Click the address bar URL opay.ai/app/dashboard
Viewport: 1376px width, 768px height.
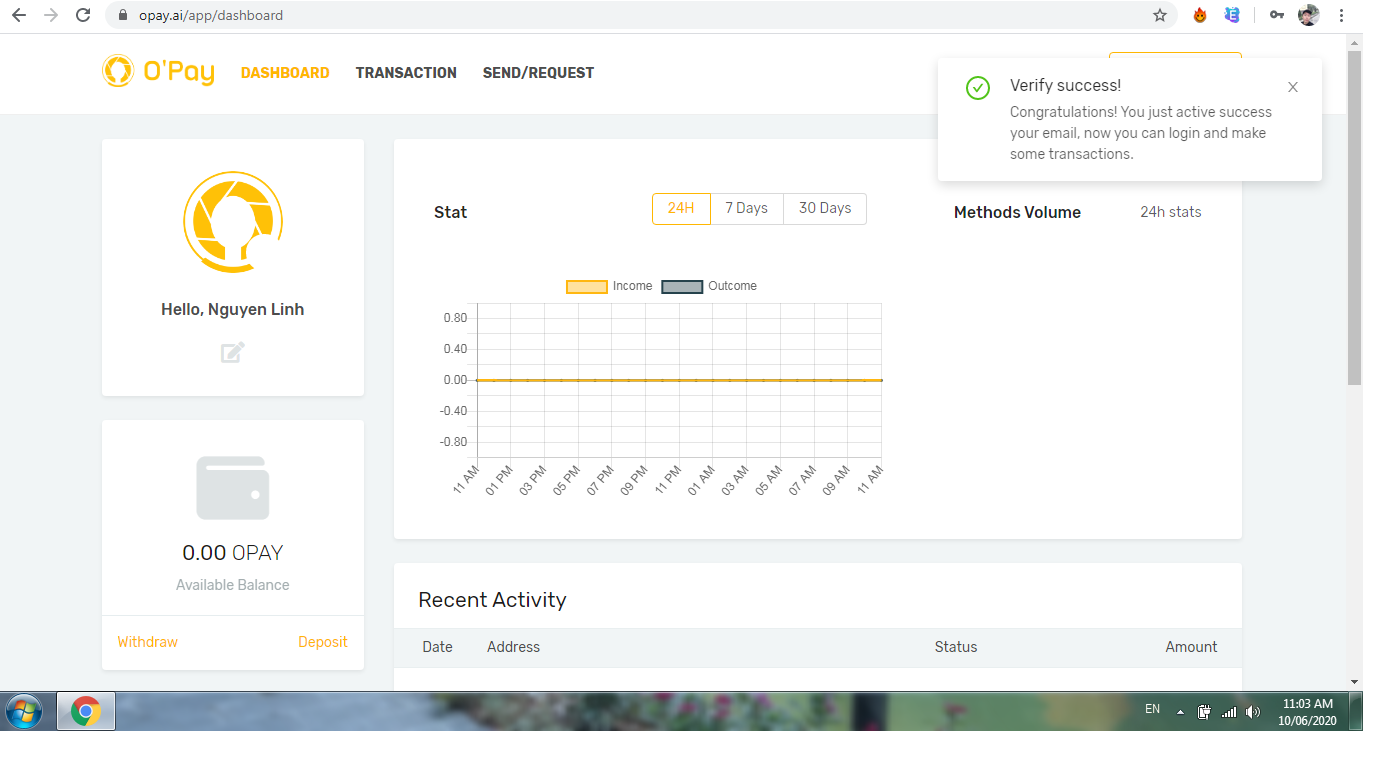(211, 15)
